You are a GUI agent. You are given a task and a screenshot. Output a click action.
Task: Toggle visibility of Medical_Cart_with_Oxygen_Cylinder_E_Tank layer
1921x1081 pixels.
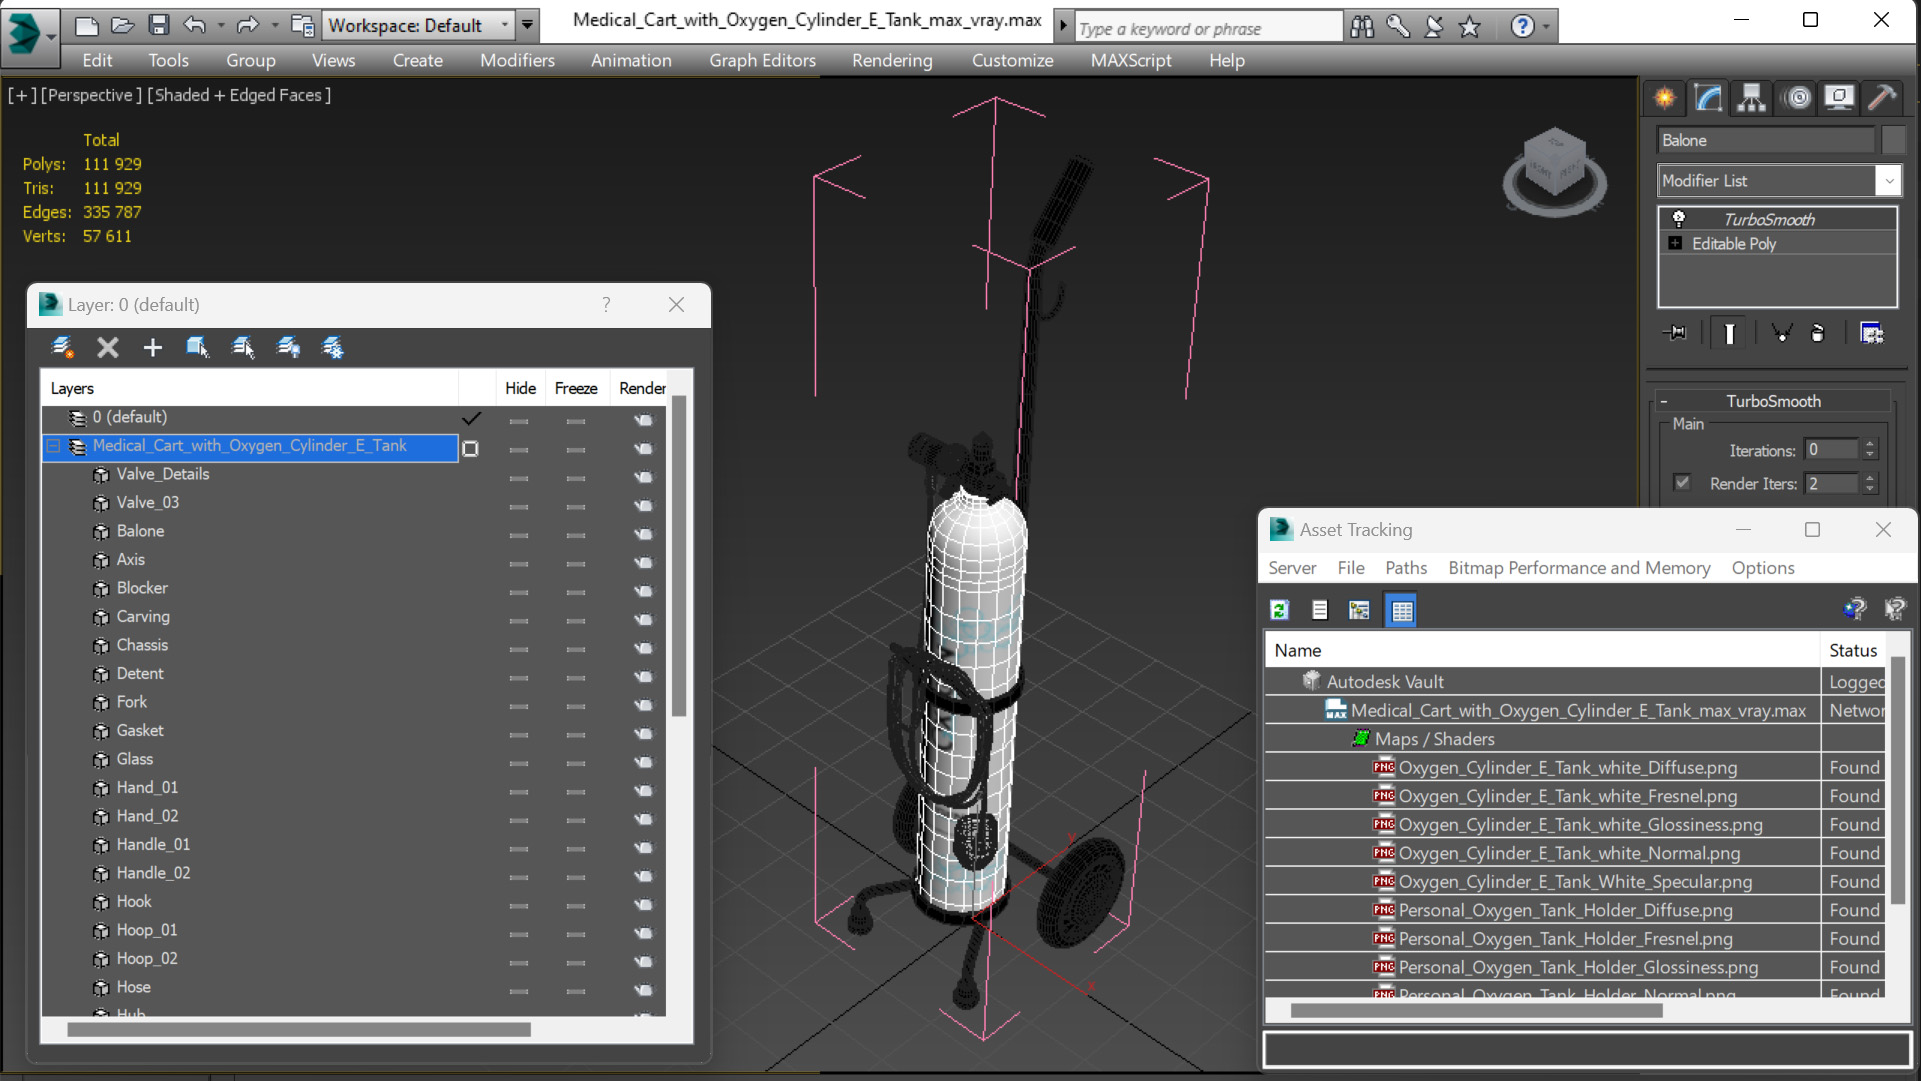click(x=519, y=446)
